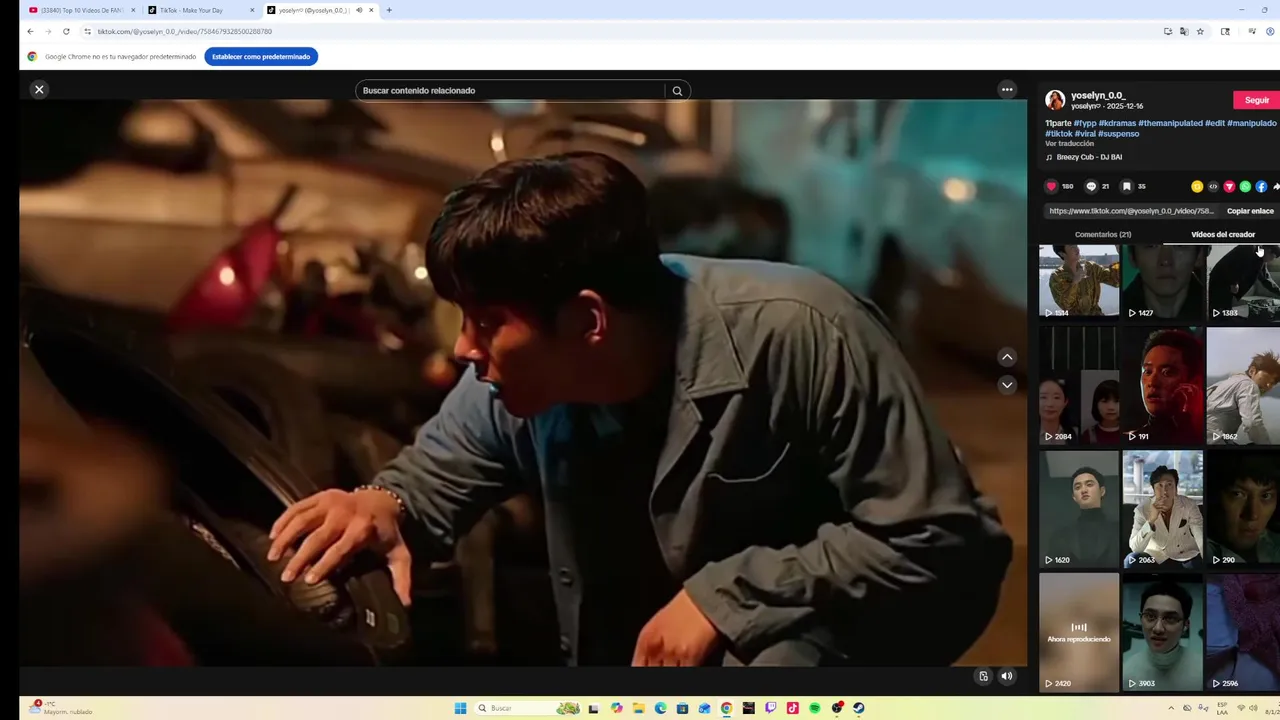Click the Ahora reproduciendo thumbnail
The width and height of the screenshot is (1280, 720).
(1079, 632)
